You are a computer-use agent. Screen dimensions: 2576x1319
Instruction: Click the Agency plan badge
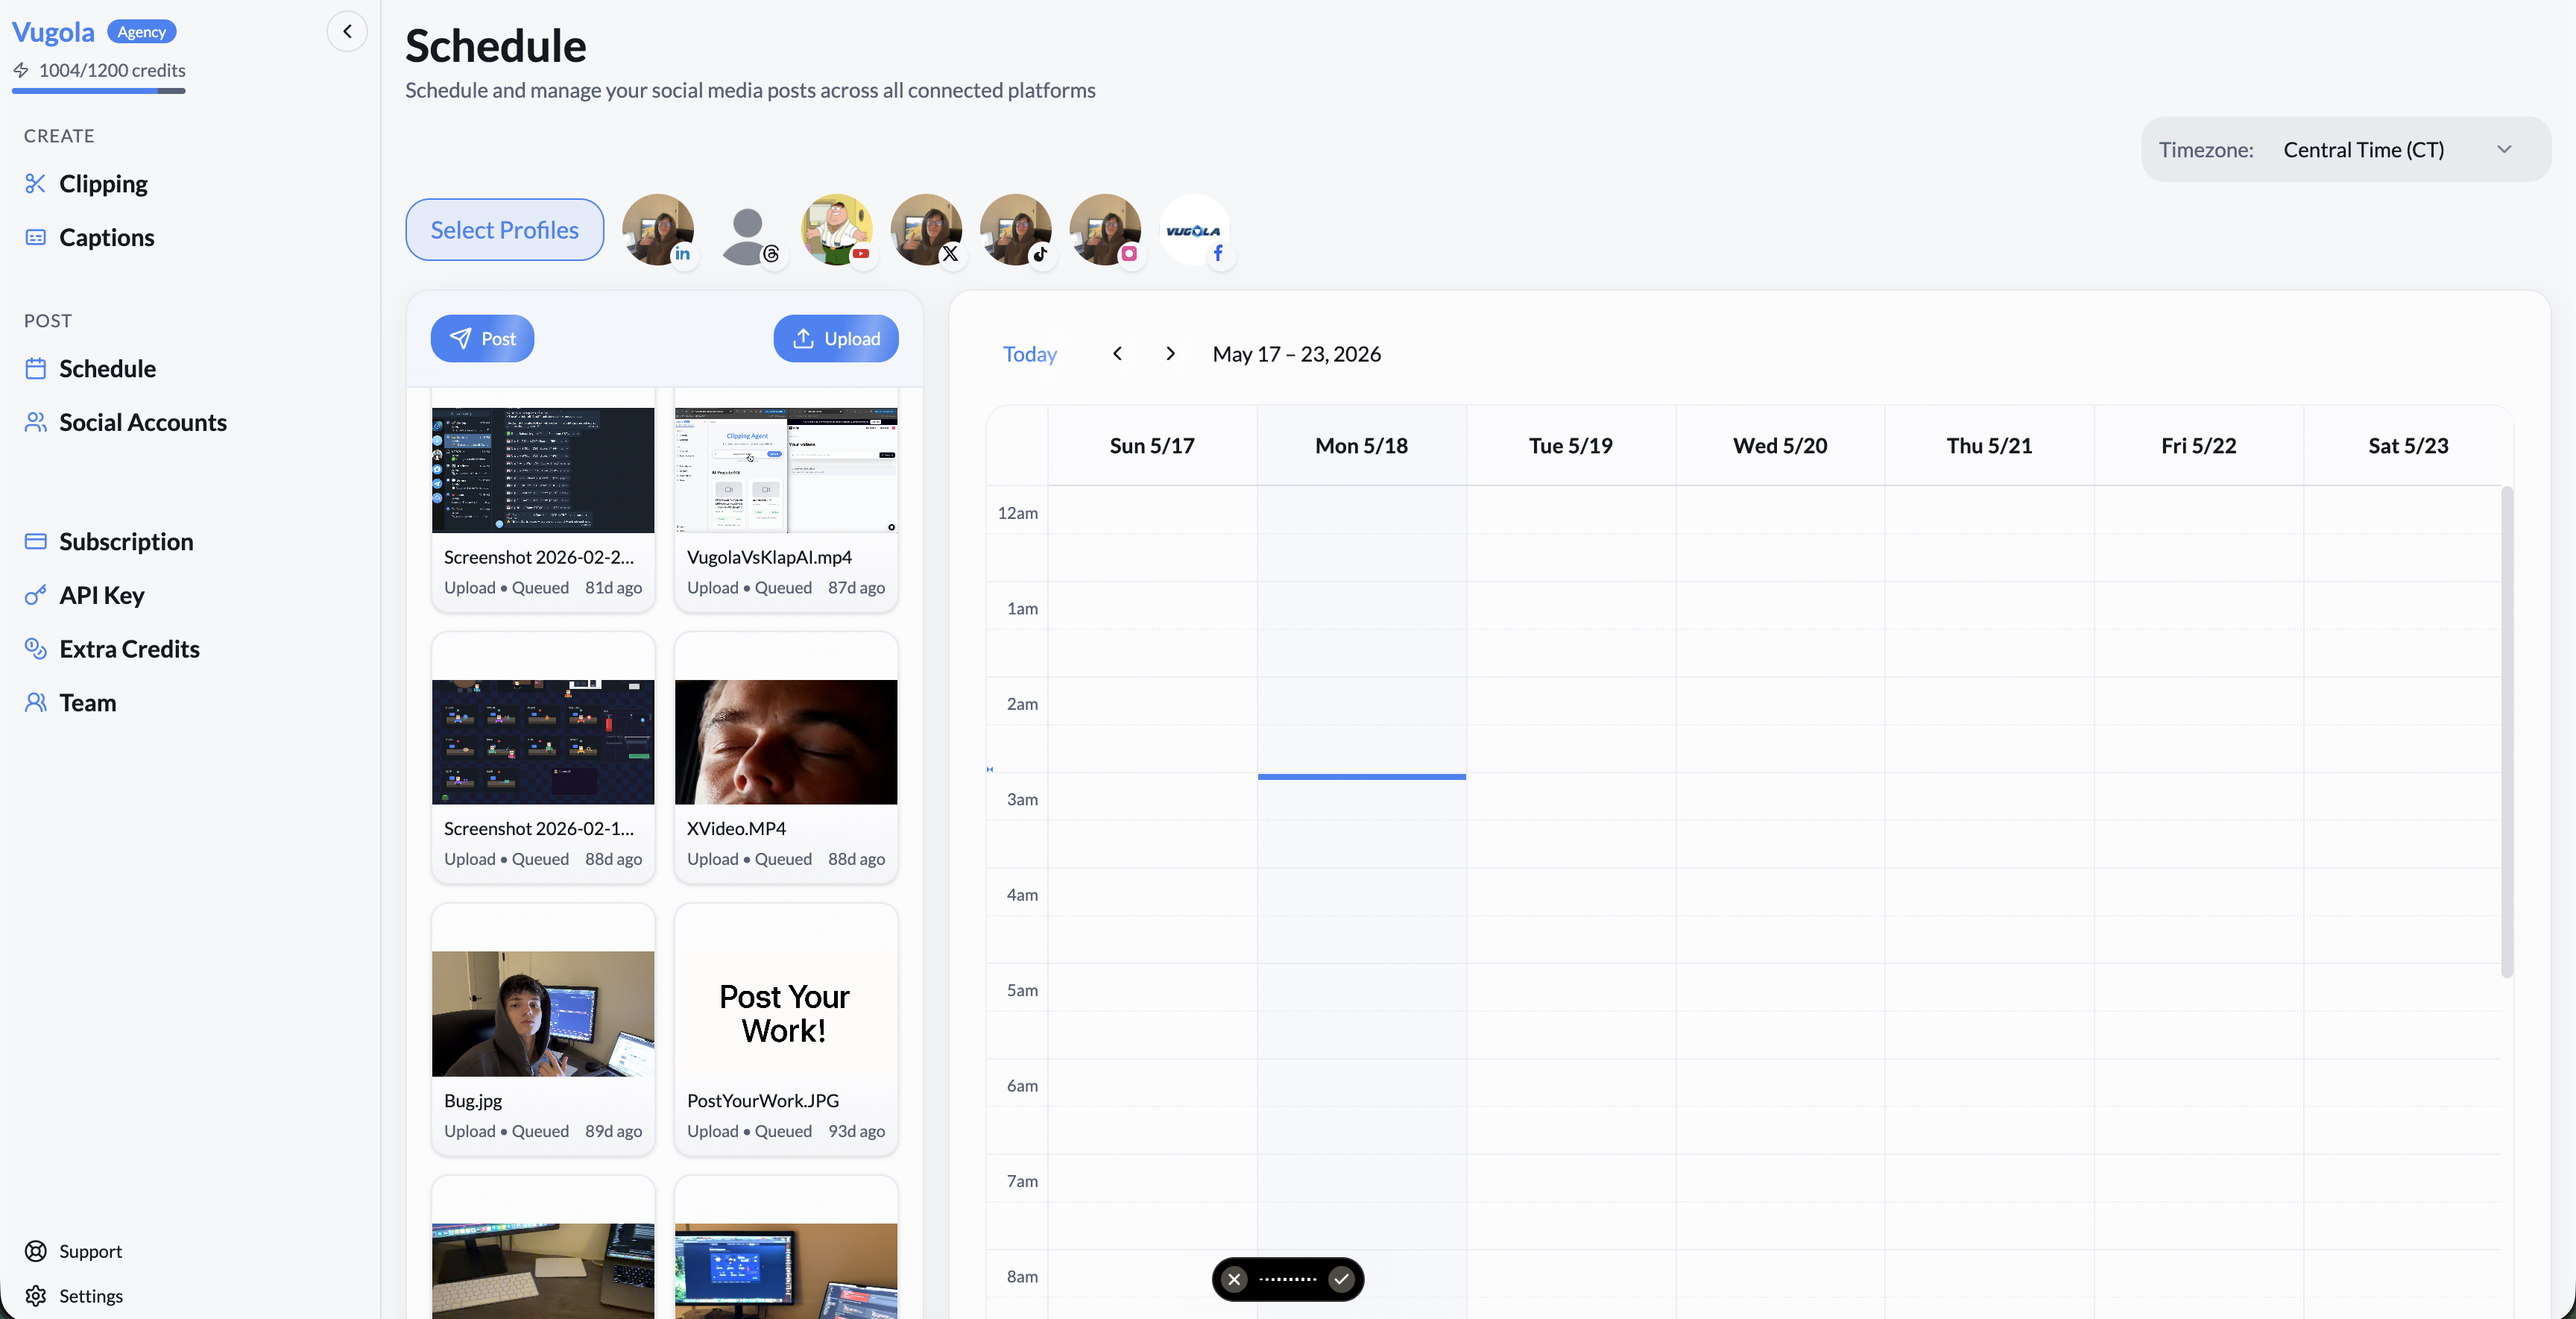[141, 32]
